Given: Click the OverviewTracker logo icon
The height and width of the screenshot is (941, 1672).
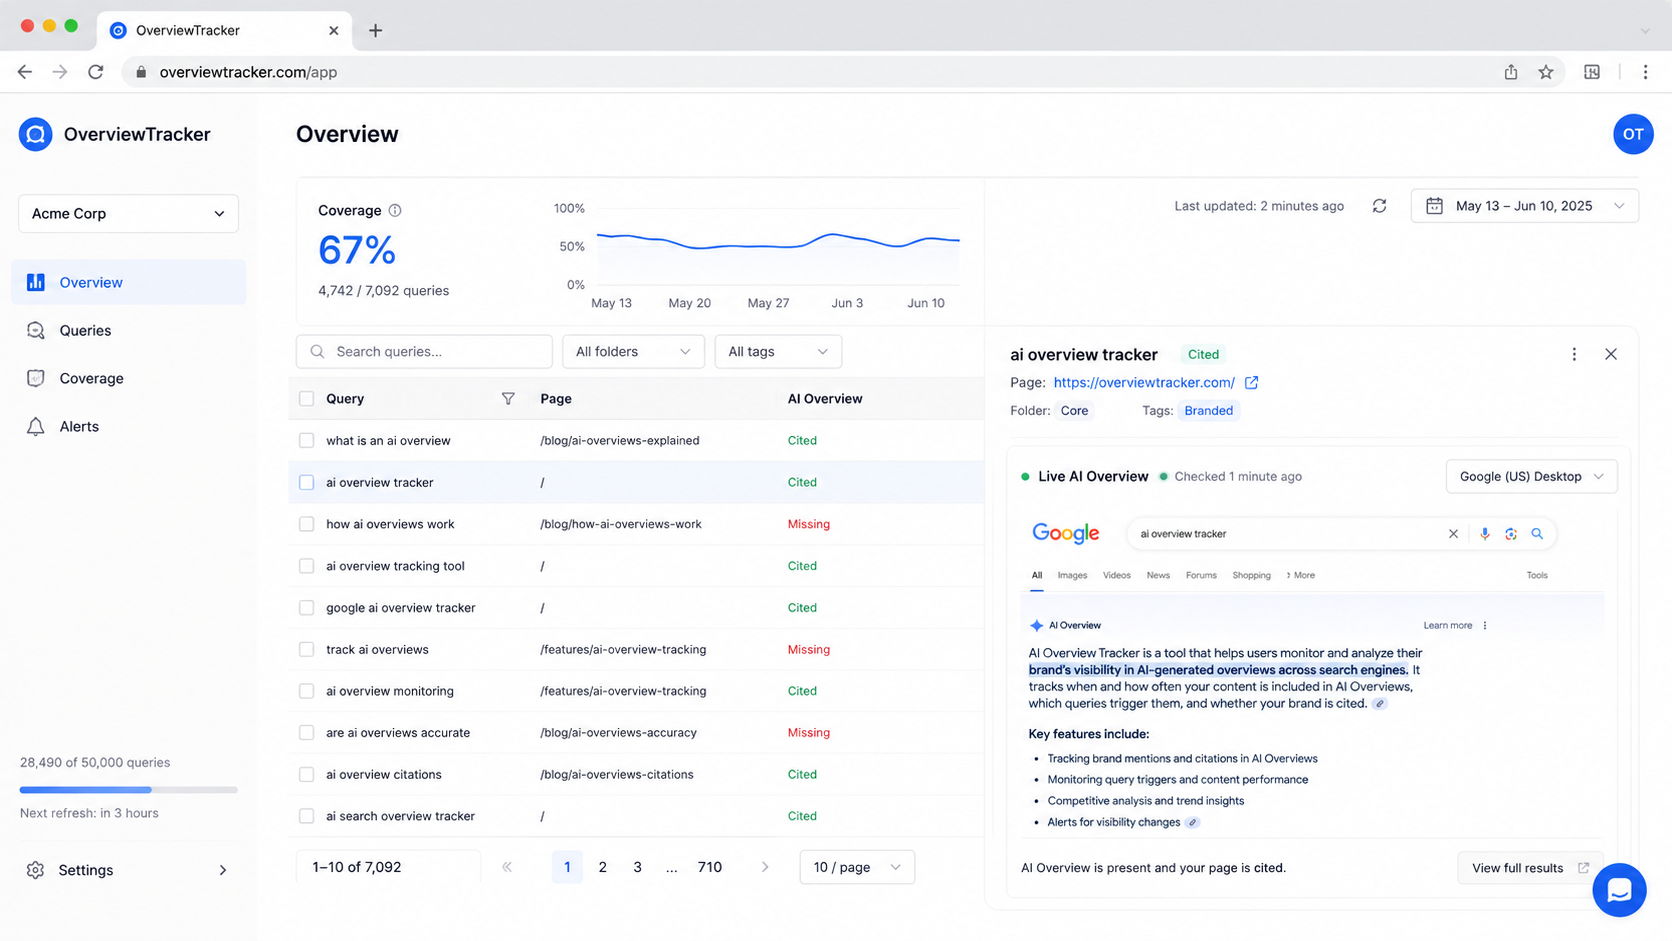Looking at the screenshot, I should [35, 134].
